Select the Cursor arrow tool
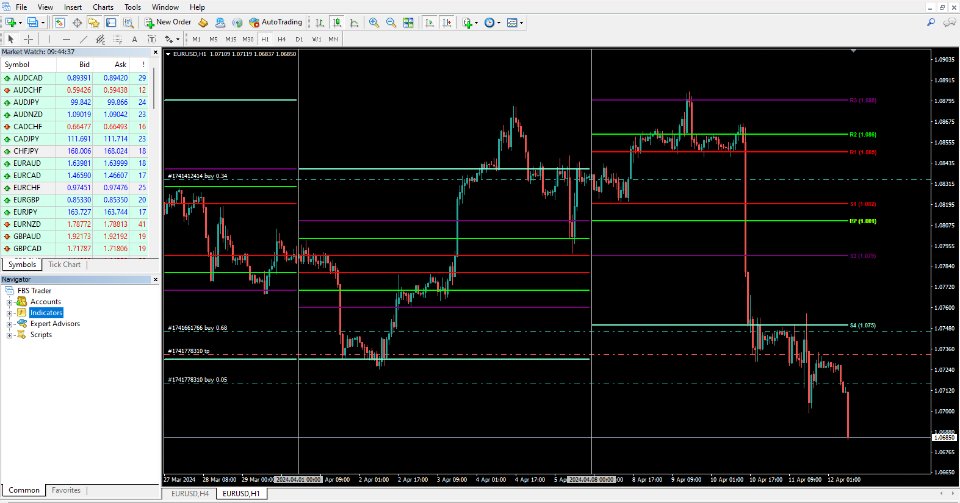Viewport: 960px width, 503px height. coord(10,39)
